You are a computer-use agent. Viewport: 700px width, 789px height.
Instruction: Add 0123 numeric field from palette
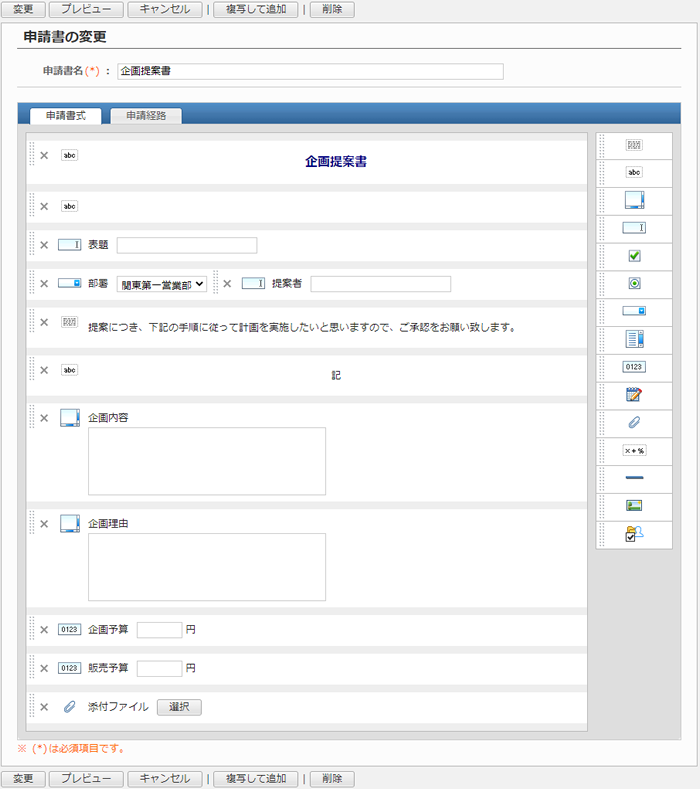[x=634, y=367]
